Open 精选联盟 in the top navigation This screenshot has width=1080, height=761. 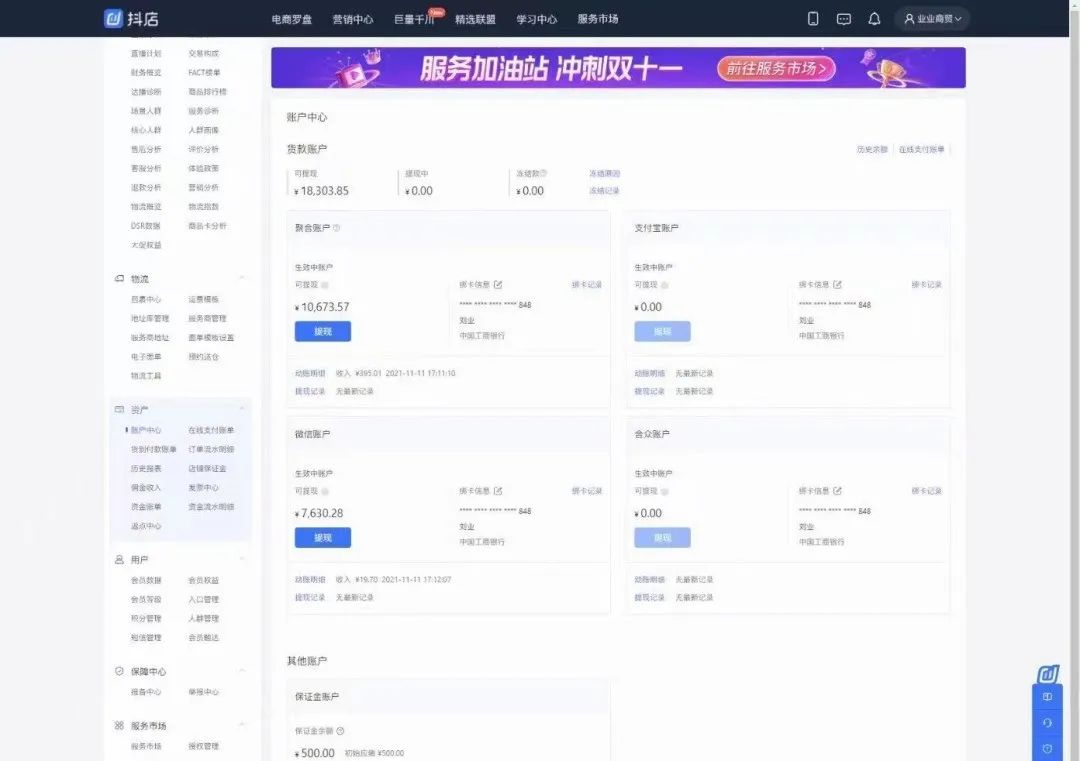coord(475,19)
